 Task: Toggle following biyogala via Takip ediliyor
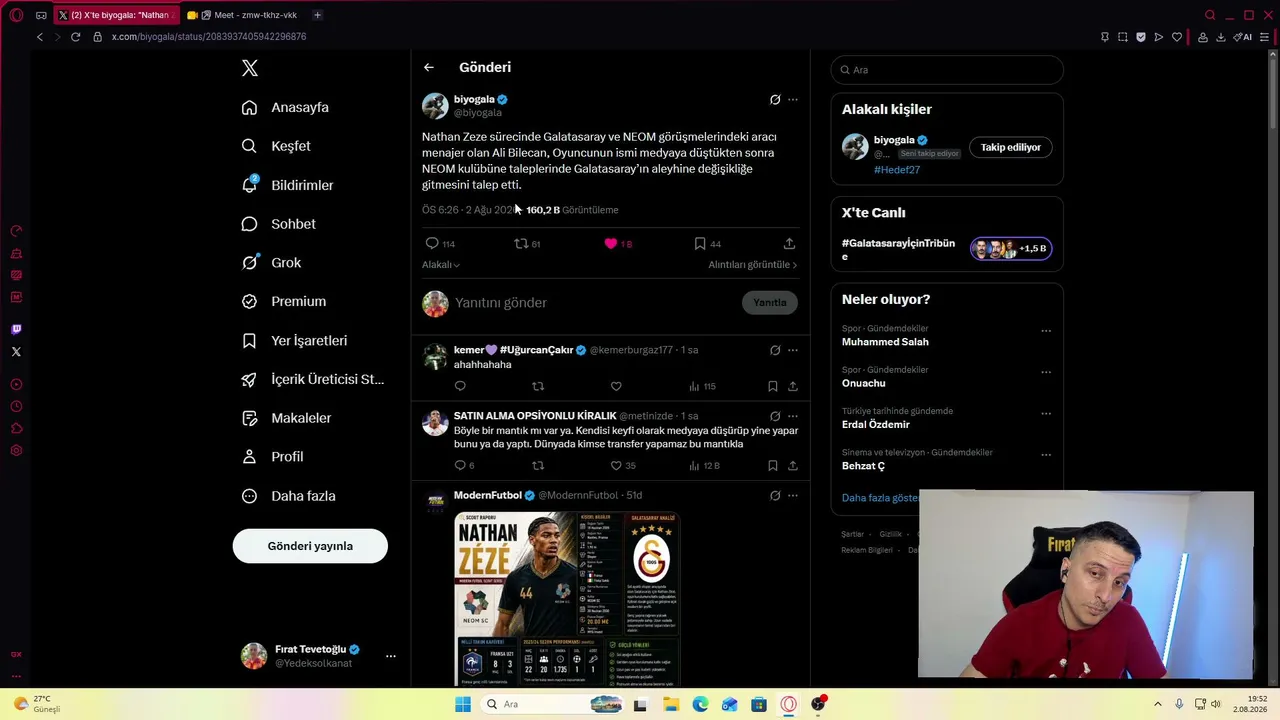coord(1010,147)
